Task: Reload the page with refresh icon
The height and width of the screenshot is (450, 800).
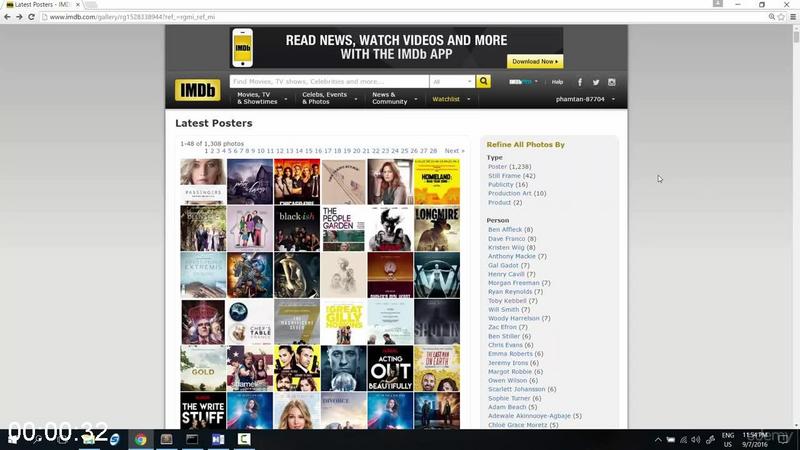Action: click(x=31, y=17)
